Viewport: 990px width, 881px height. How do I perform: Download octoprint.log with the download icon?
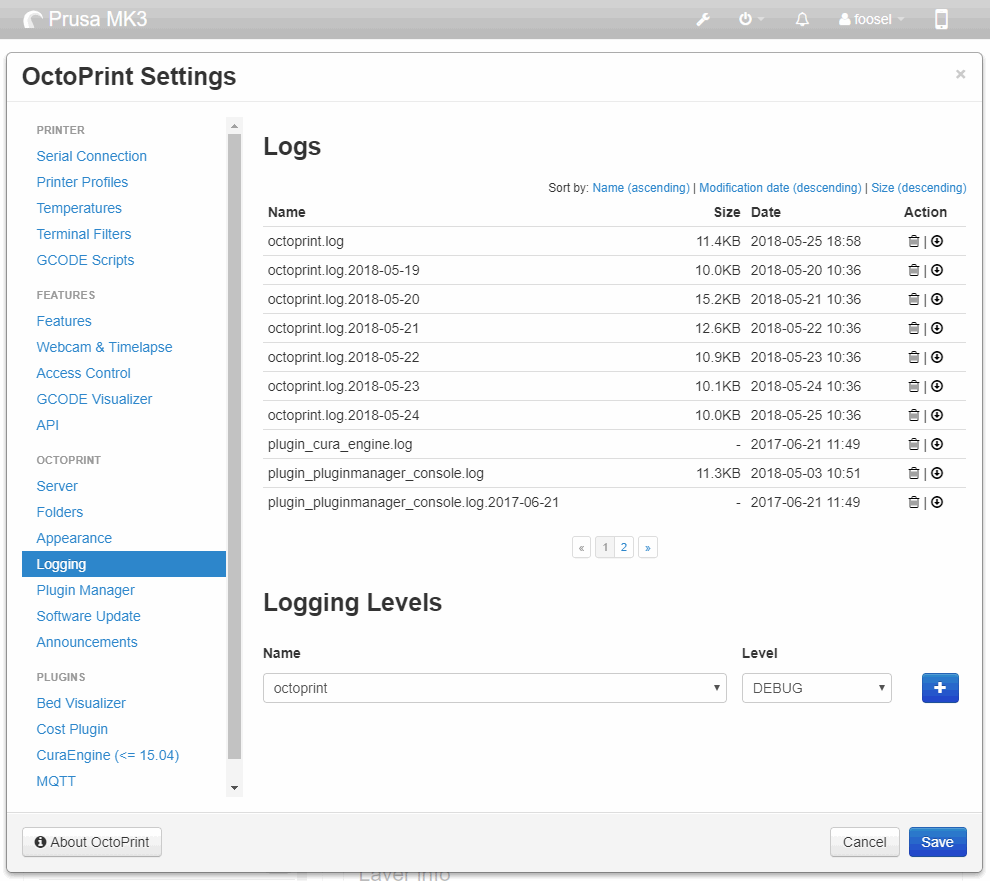point(937,241)
